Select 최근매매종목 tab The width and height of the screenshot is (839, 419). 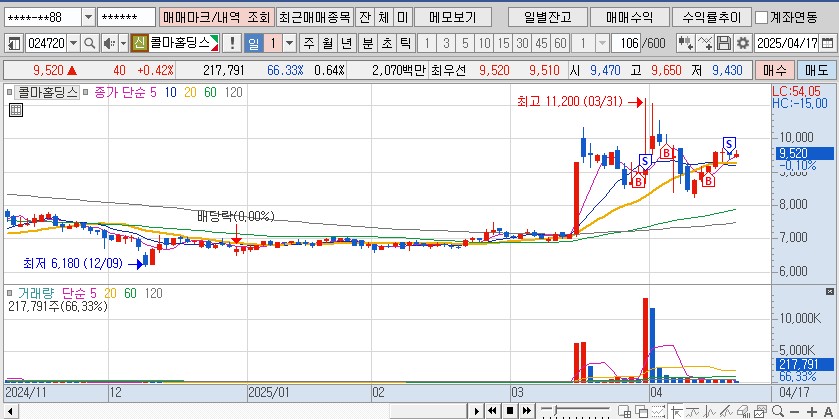(x=315, y=18)
